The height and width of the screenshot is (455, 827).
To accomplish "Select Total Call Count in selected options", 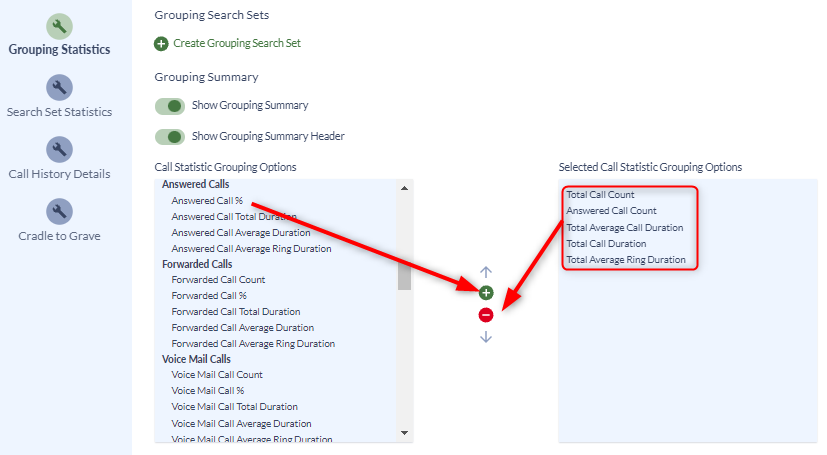I will coord(600,195).
